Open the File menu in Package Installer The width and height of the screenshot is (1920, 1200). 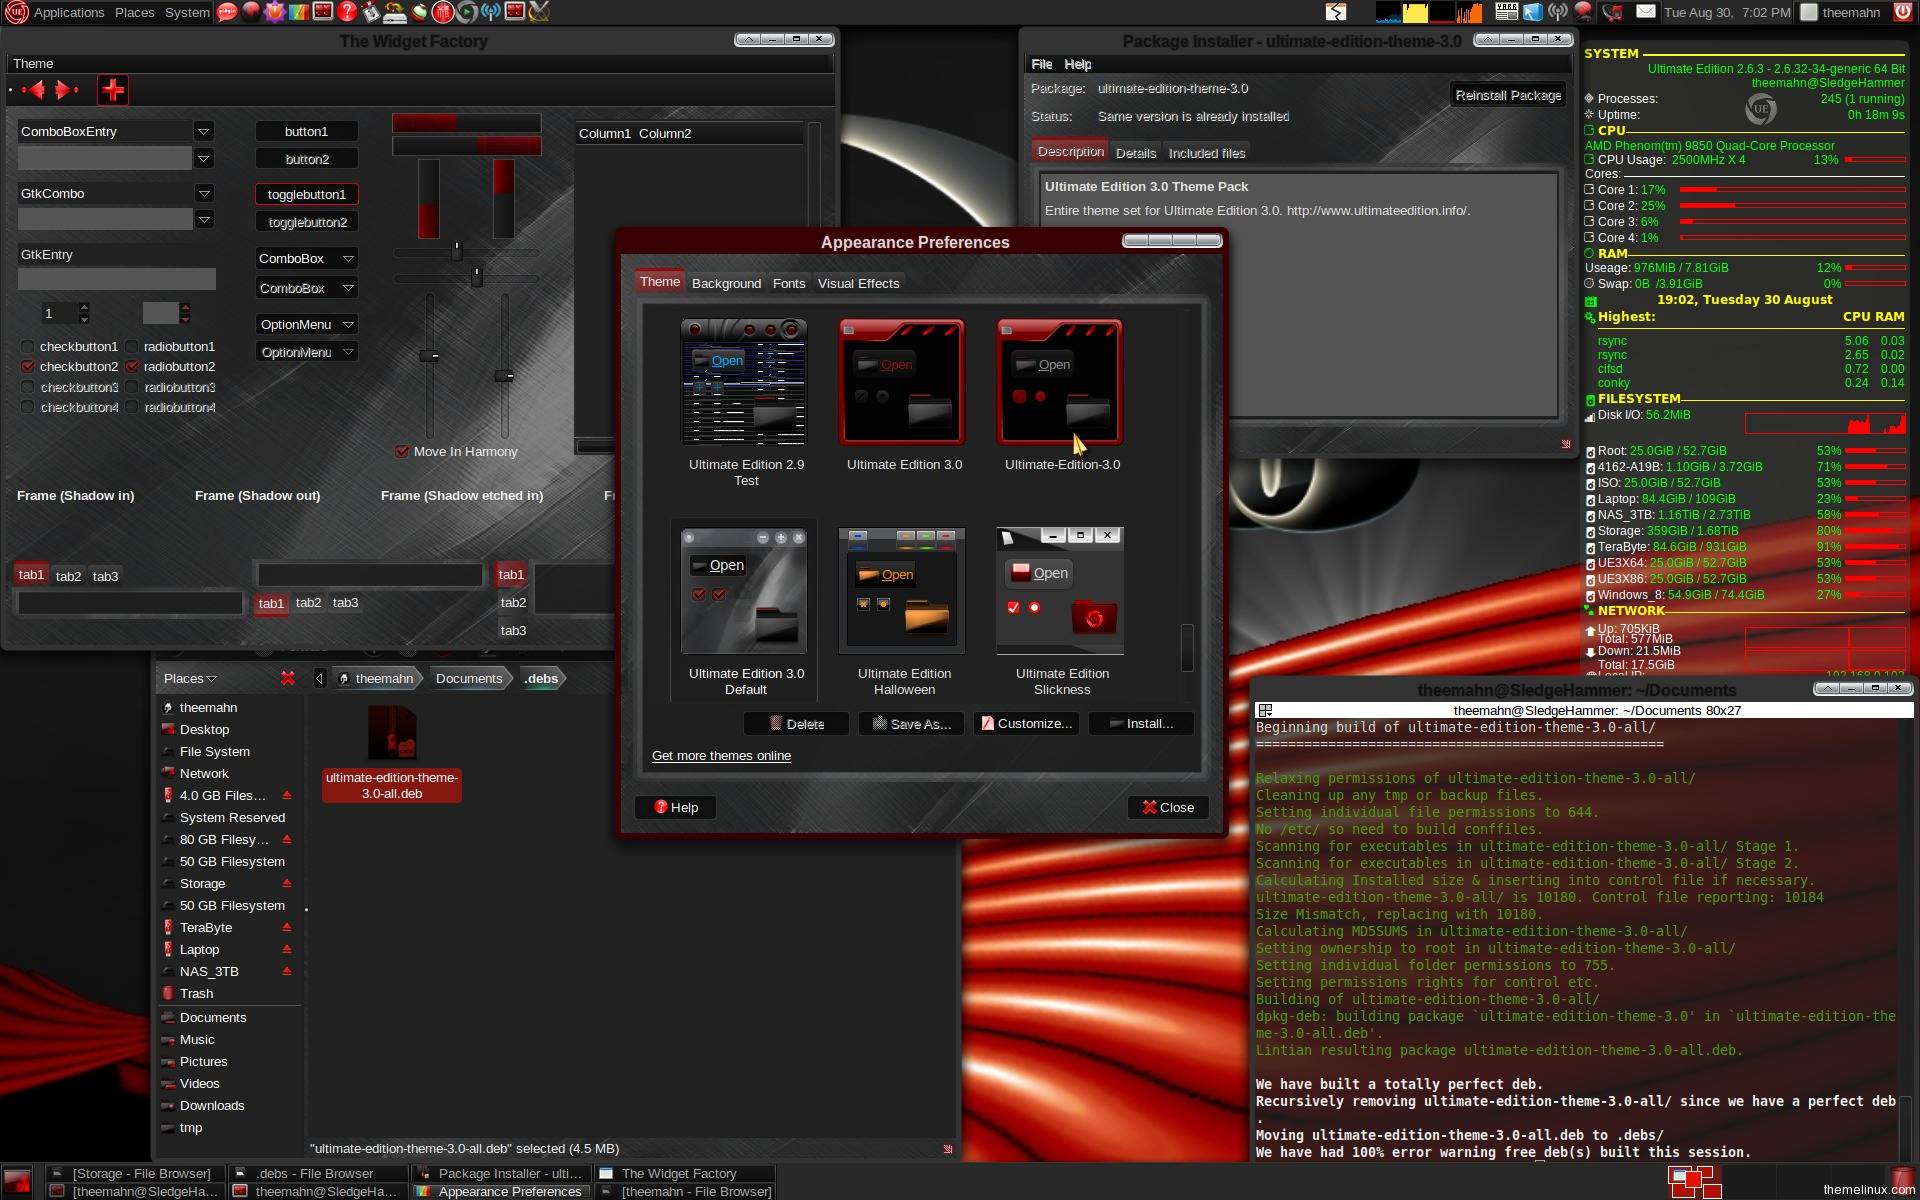coord(1042,64)
